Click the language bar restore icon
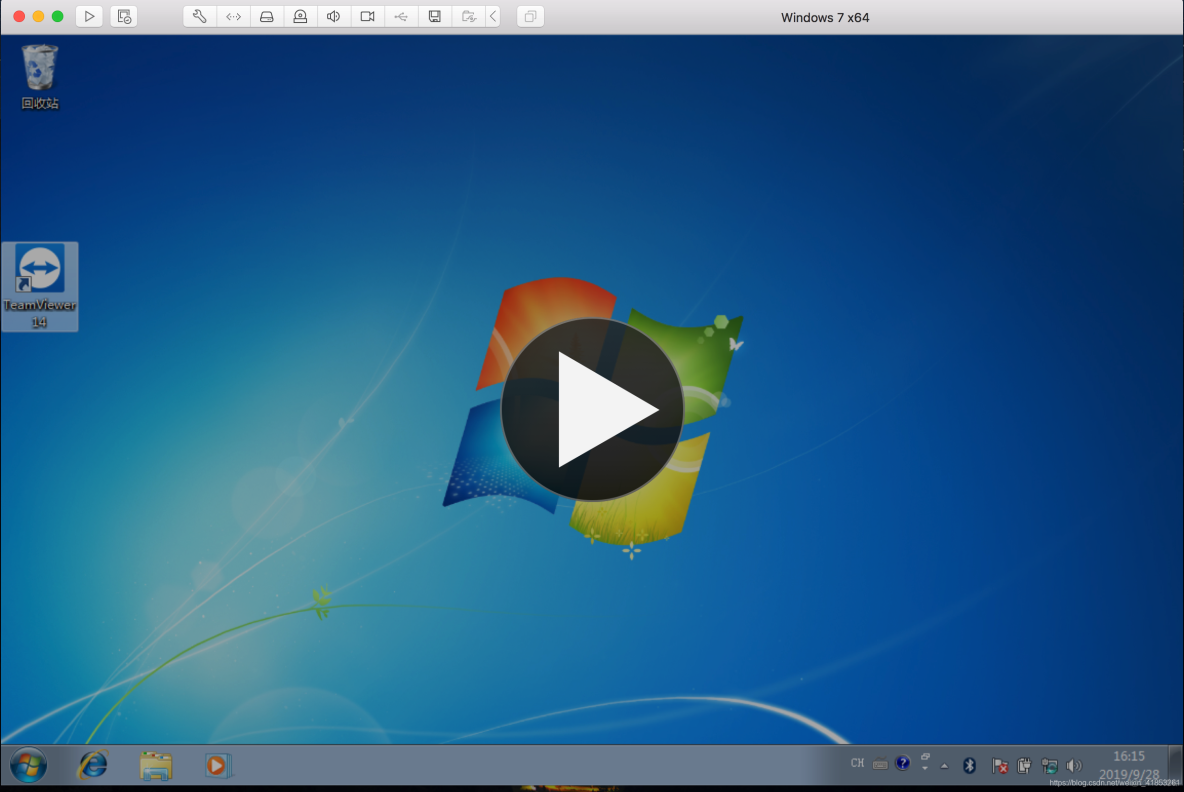Image resolution: width=1184 pixels, height=792 pixels. (x=925, y=757)
